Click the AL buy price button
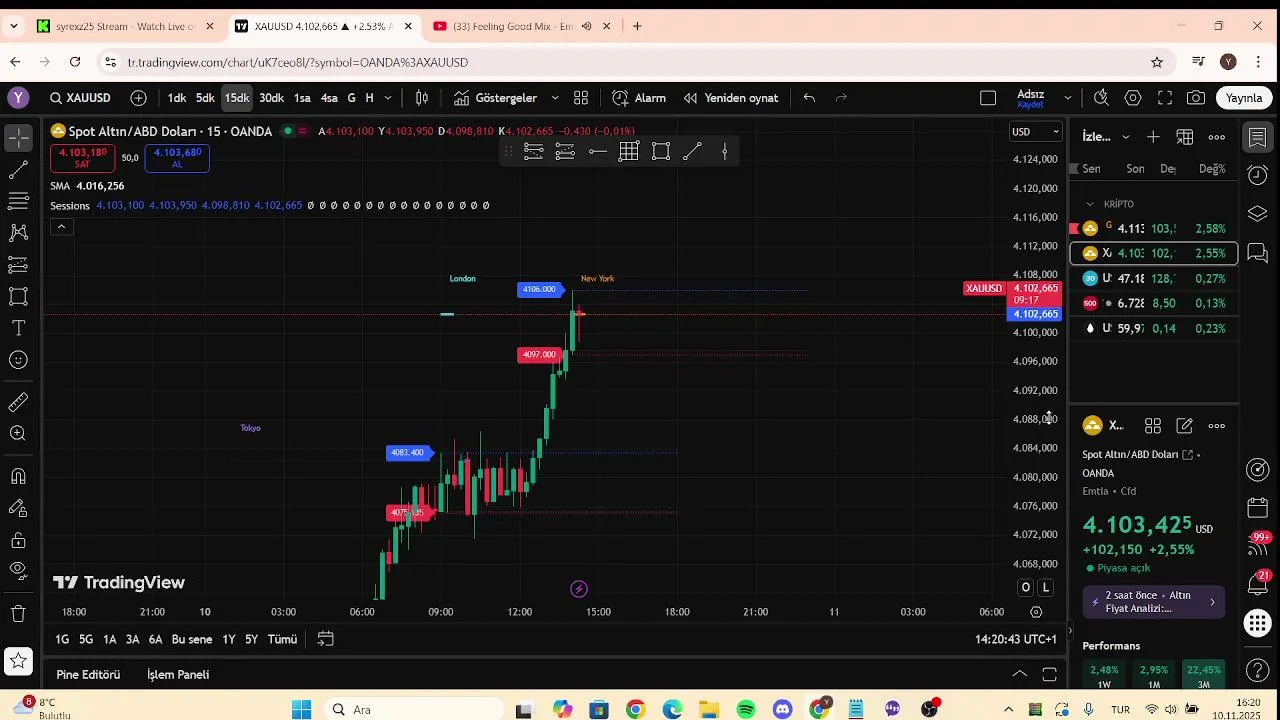Image resolution: width=1280 pixels, height=720 pixels. [177, 158]
